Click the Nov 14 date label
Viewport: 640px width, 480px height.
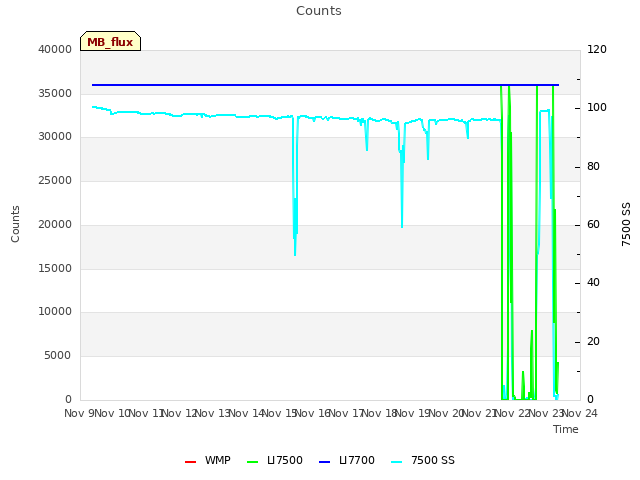247,413
